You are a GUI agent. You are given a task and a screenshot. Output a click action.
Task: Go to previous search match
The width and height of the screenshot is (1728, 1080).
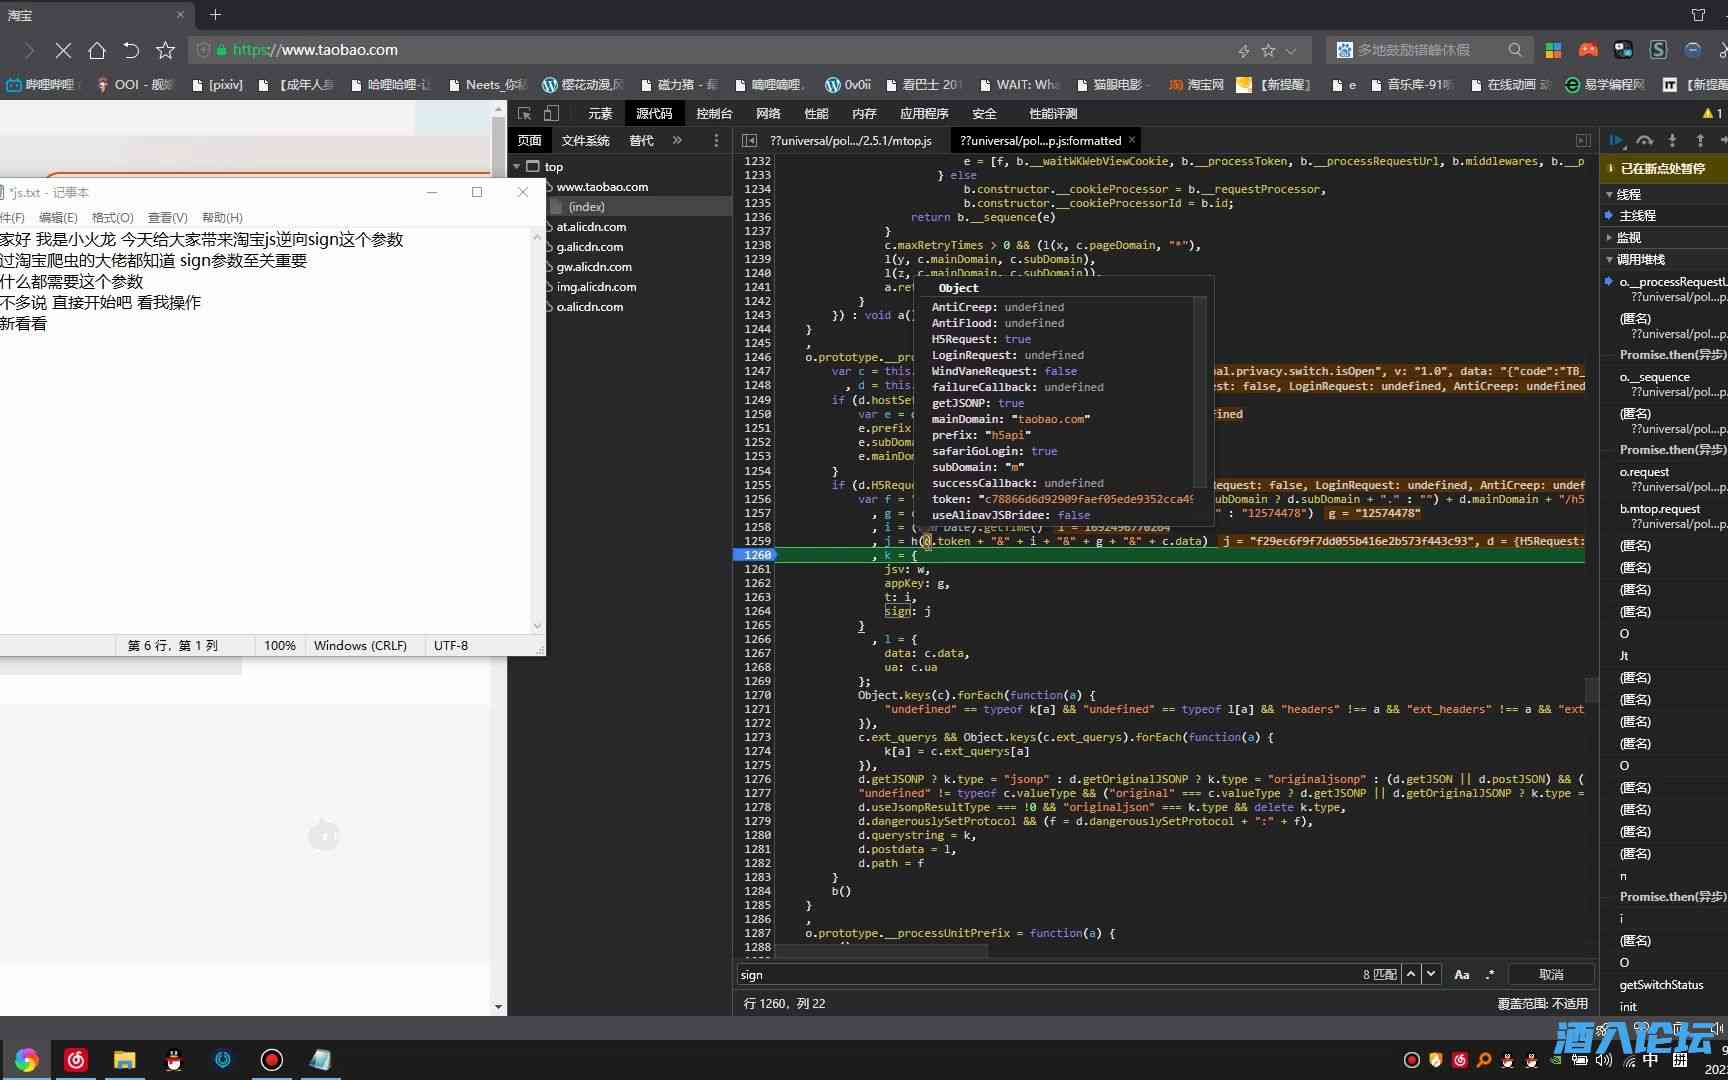coord(1411,974)
